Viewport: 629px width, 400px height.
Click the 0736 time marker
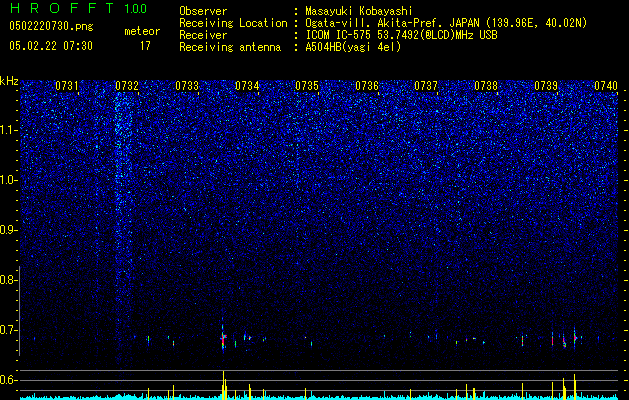click(x=367, y=86)
